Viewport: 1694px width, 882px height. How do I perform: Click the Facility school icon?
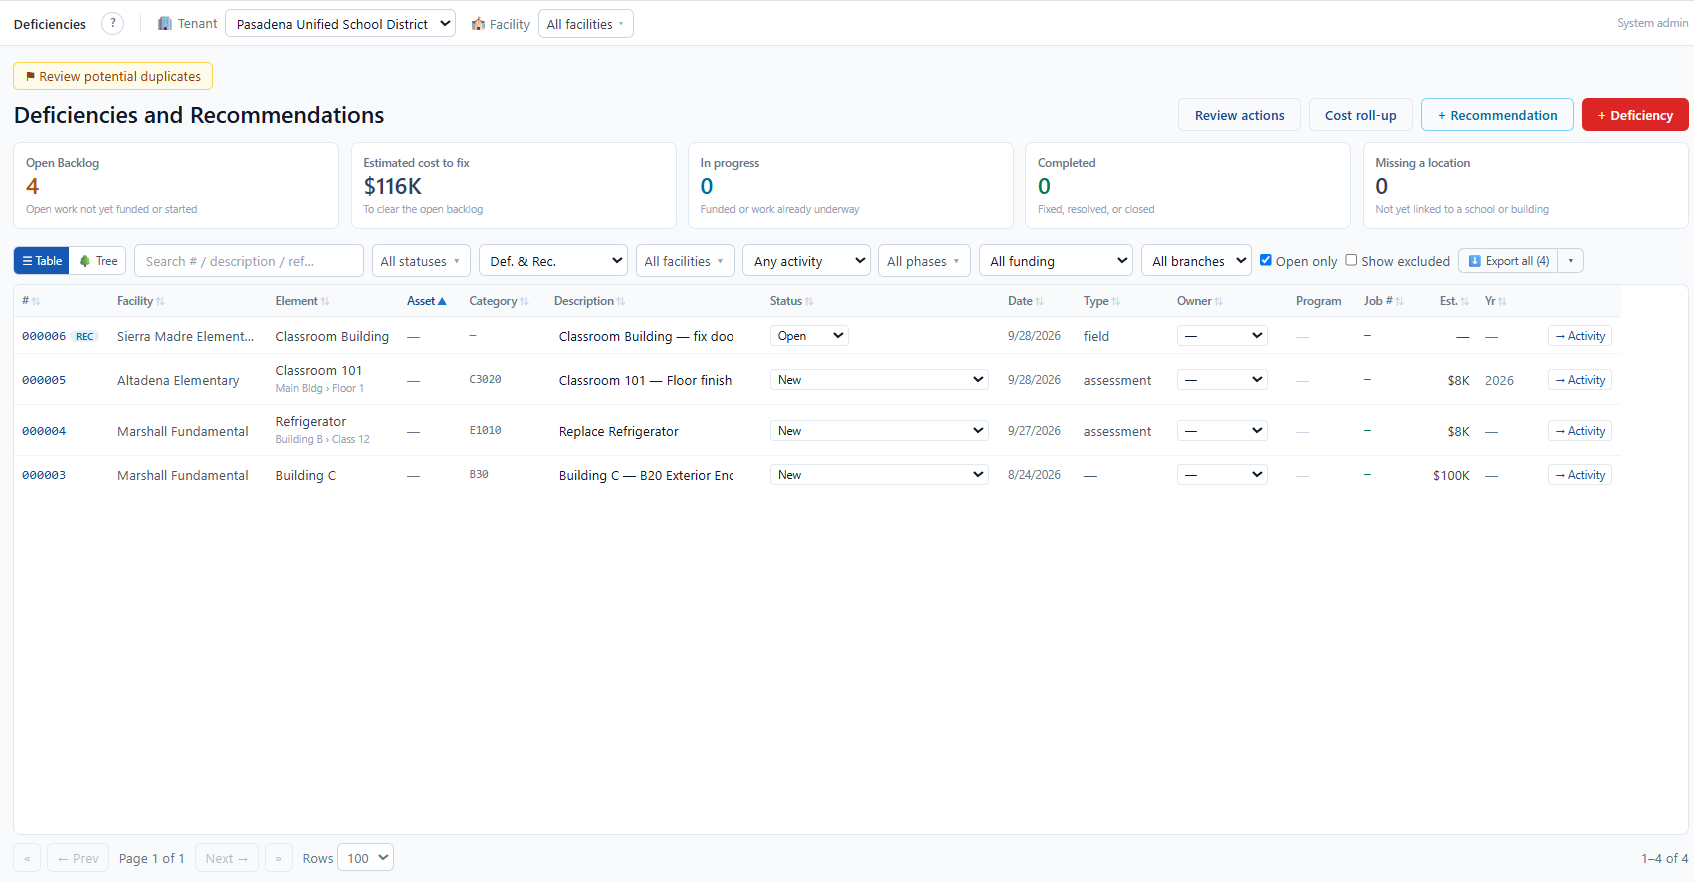click(478, 23)
